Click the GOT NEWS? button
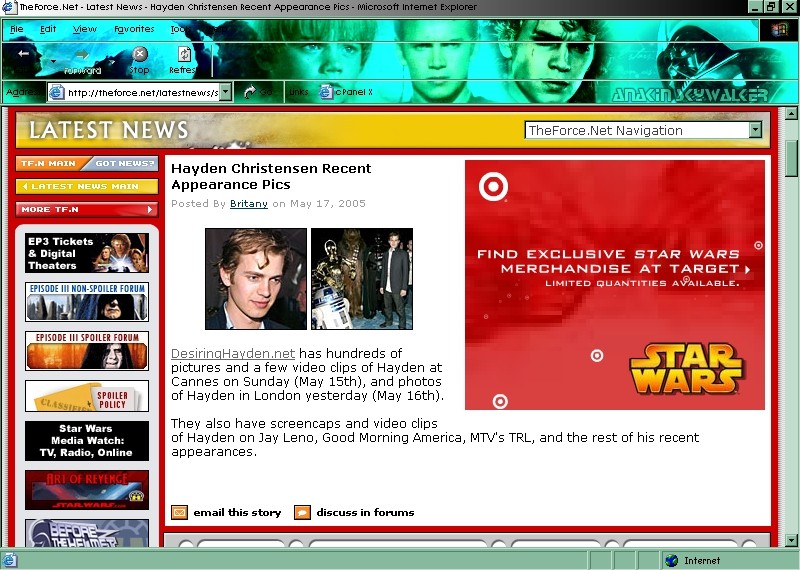This screenshot has height=570, width=800. 122,163
